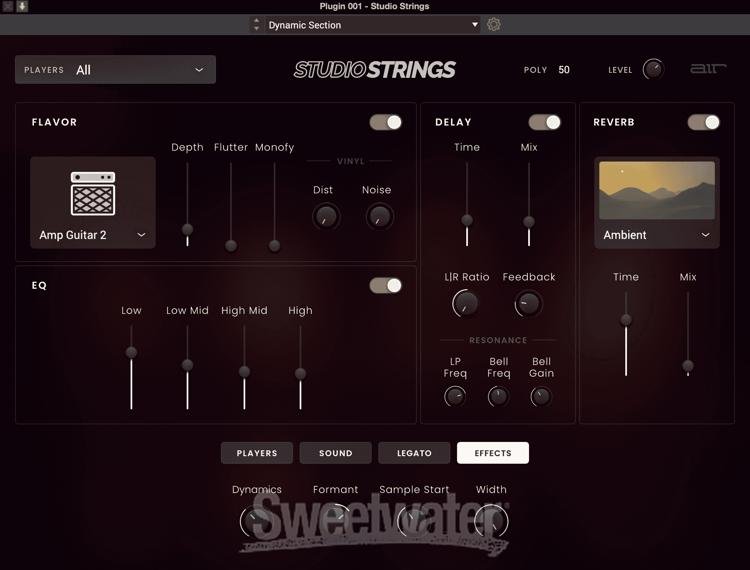Image resolution: width=750 pixels, height=570 pixels.
Task: Click the amp cabinet icon in Flavor
Action: [93, 193]
